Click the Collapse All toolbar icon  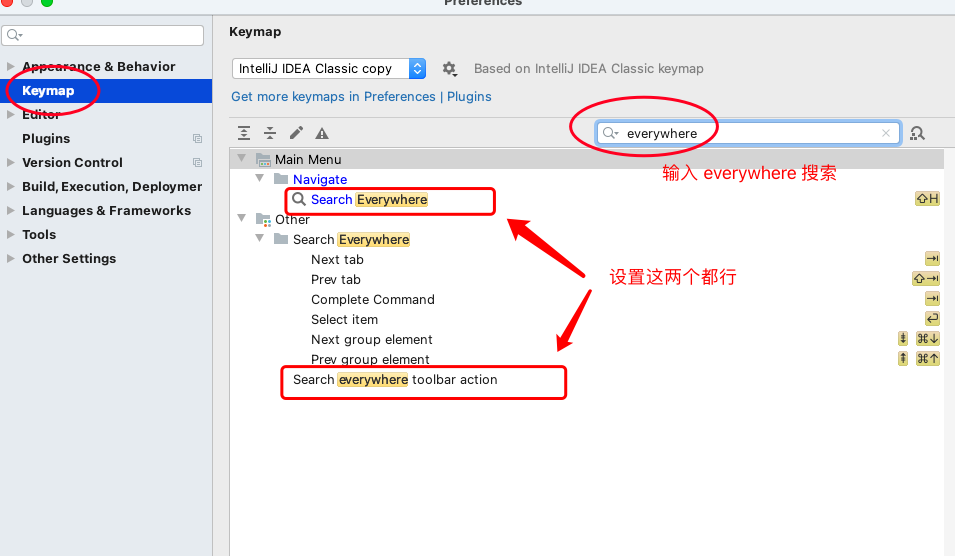(270, 133)
